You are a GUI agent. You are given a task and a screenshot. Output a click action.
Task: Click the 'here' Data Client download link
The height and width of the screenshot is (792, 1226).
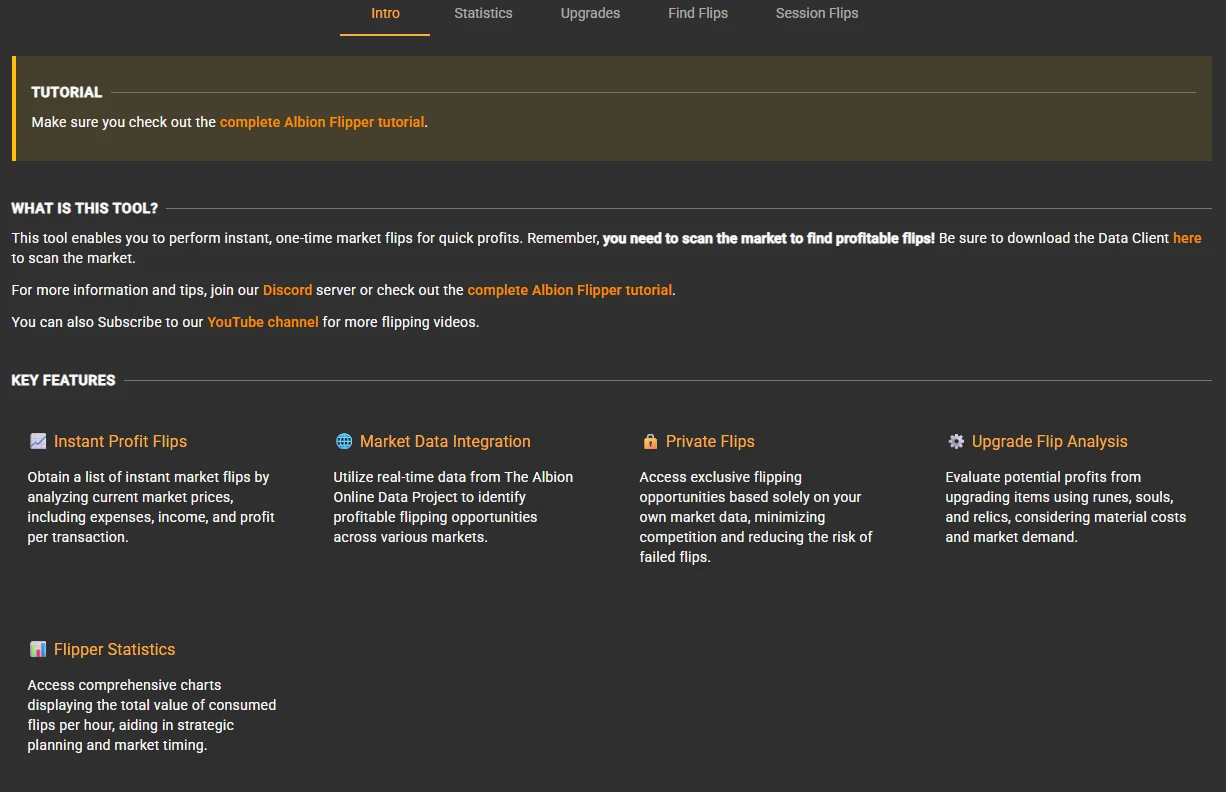[1187, 238]
